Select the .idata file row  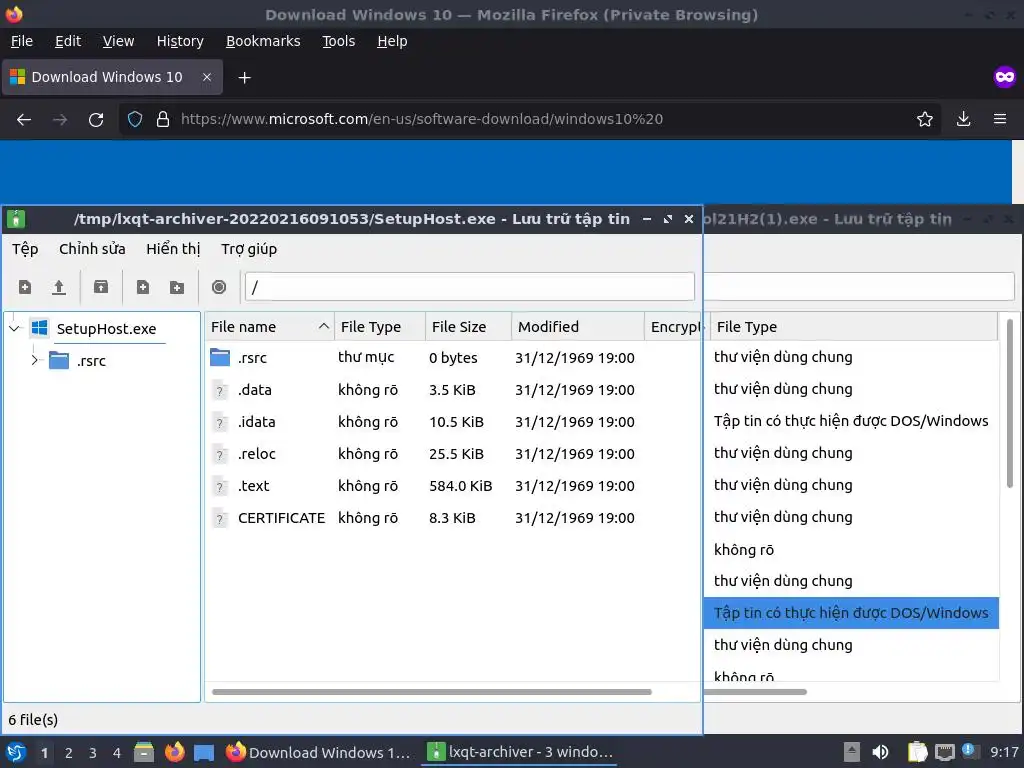[x=453, y=422]
